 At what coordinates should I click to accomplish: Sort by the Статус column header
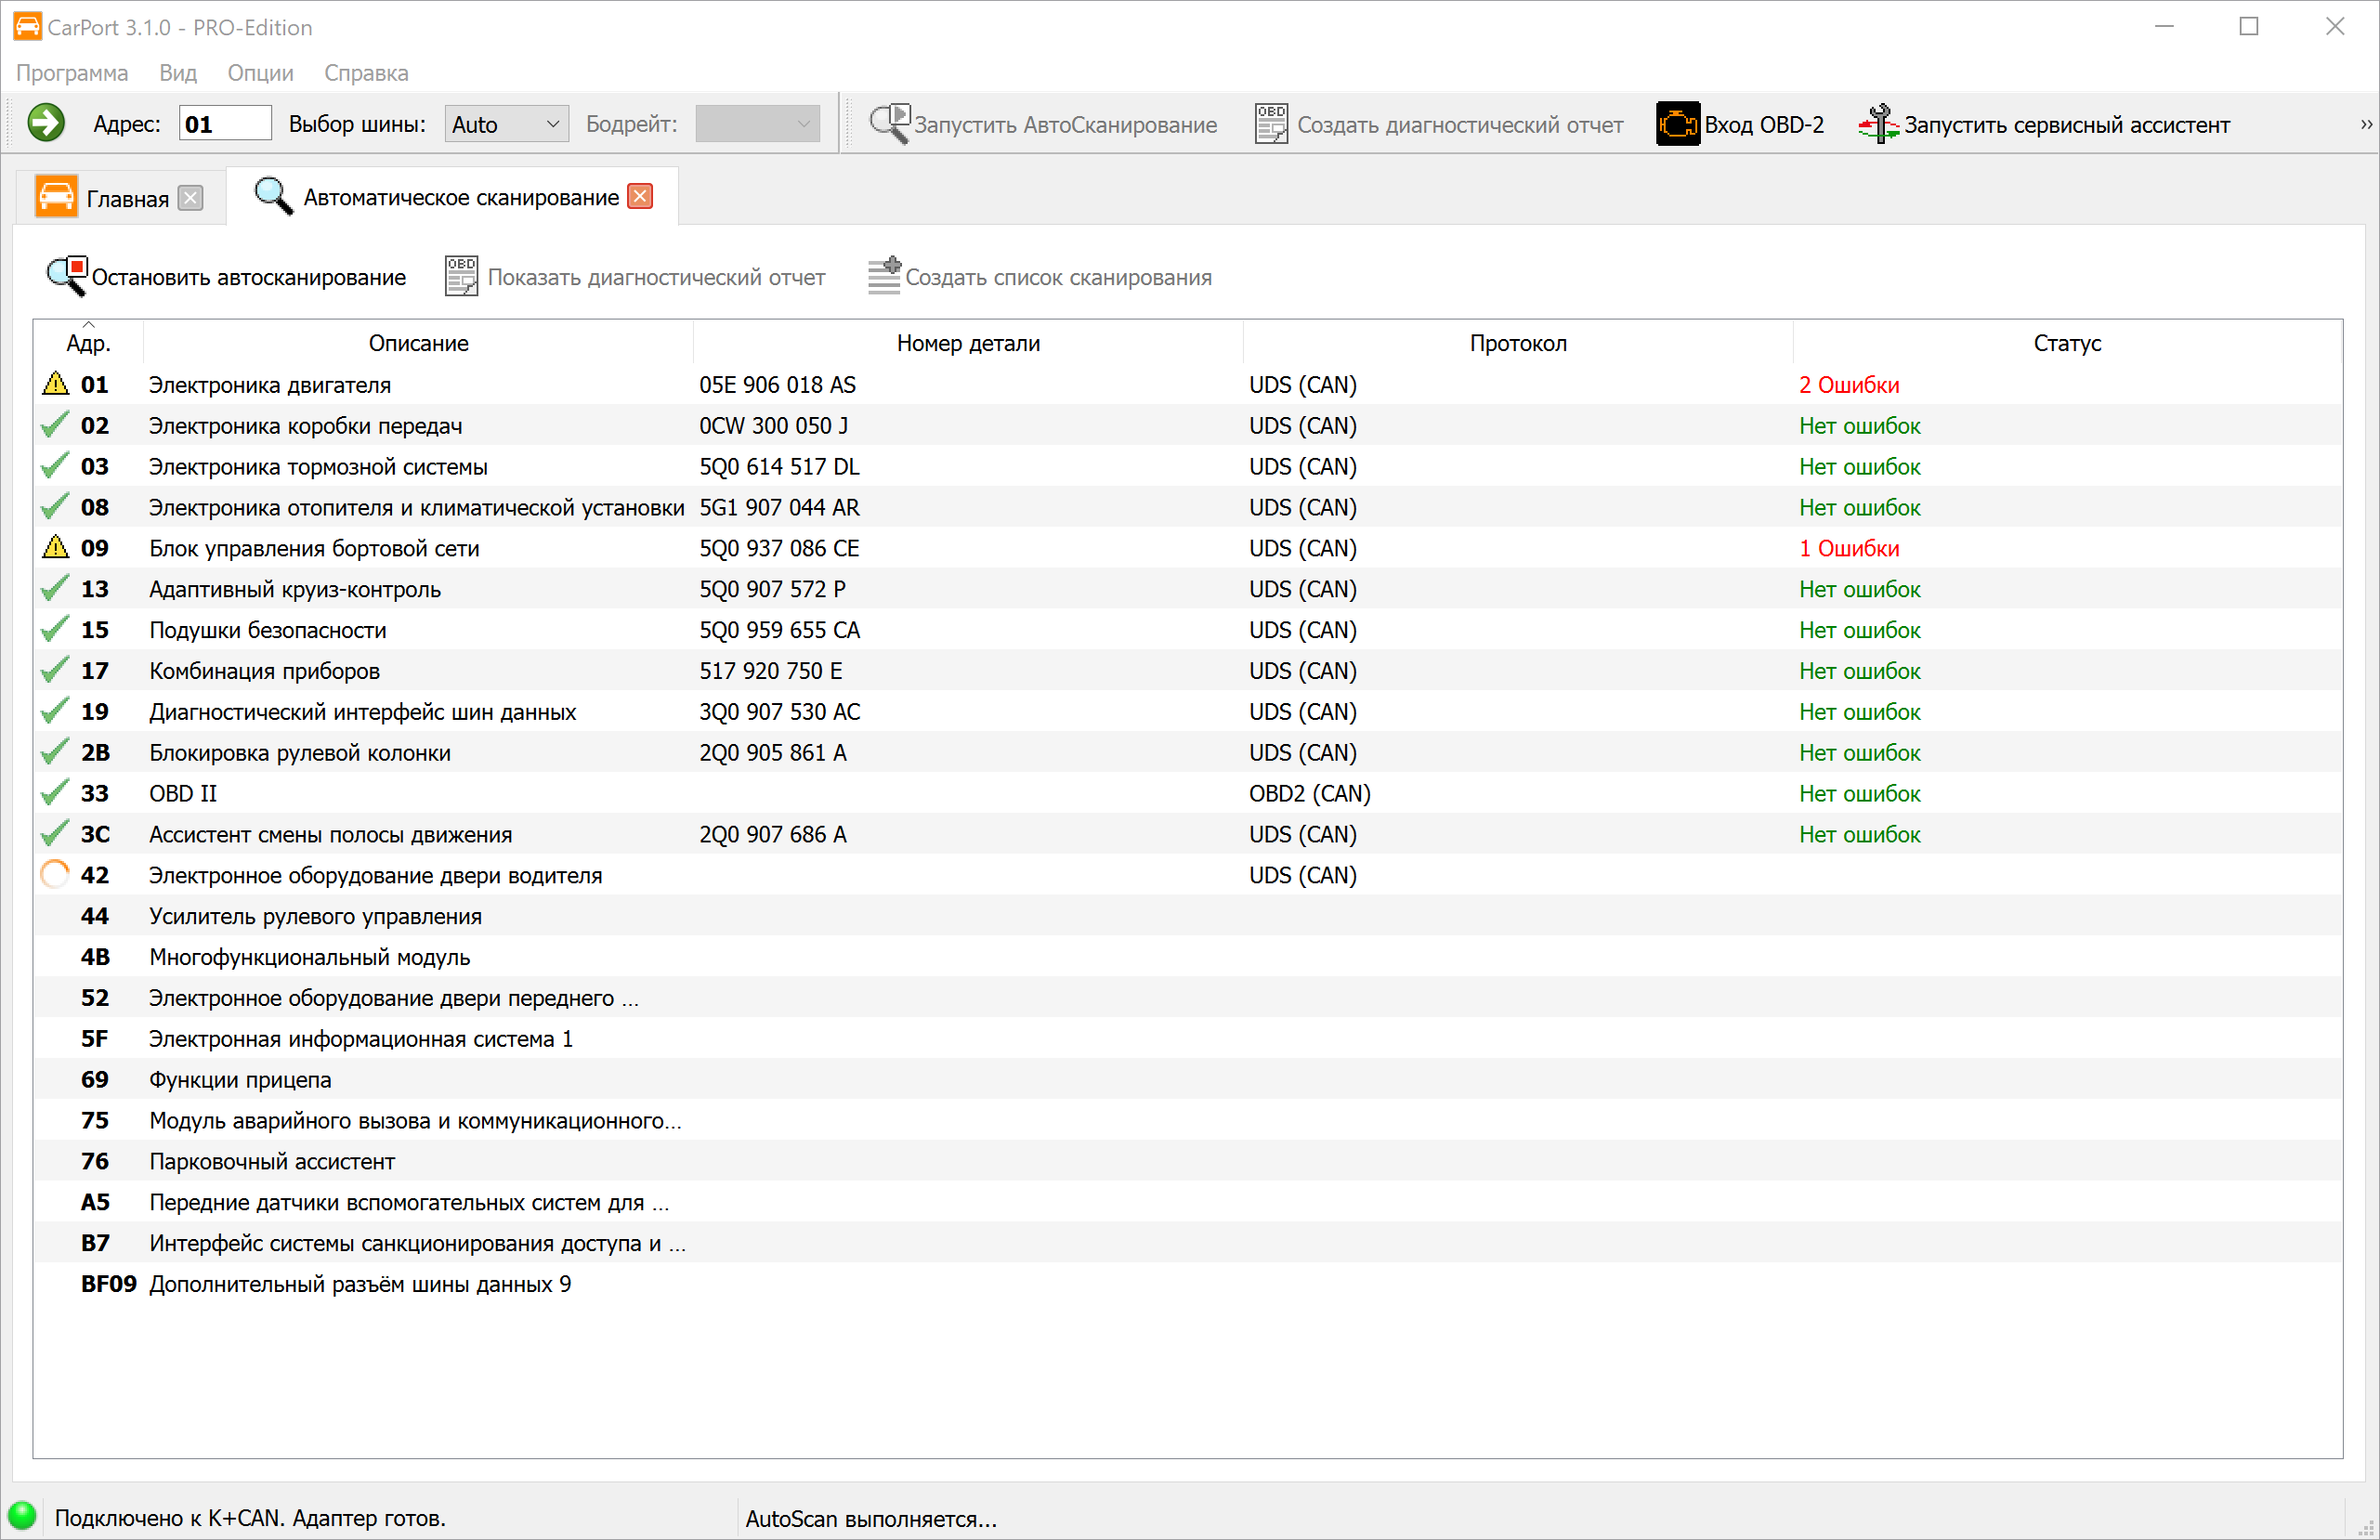click(x=2066, y=343)
